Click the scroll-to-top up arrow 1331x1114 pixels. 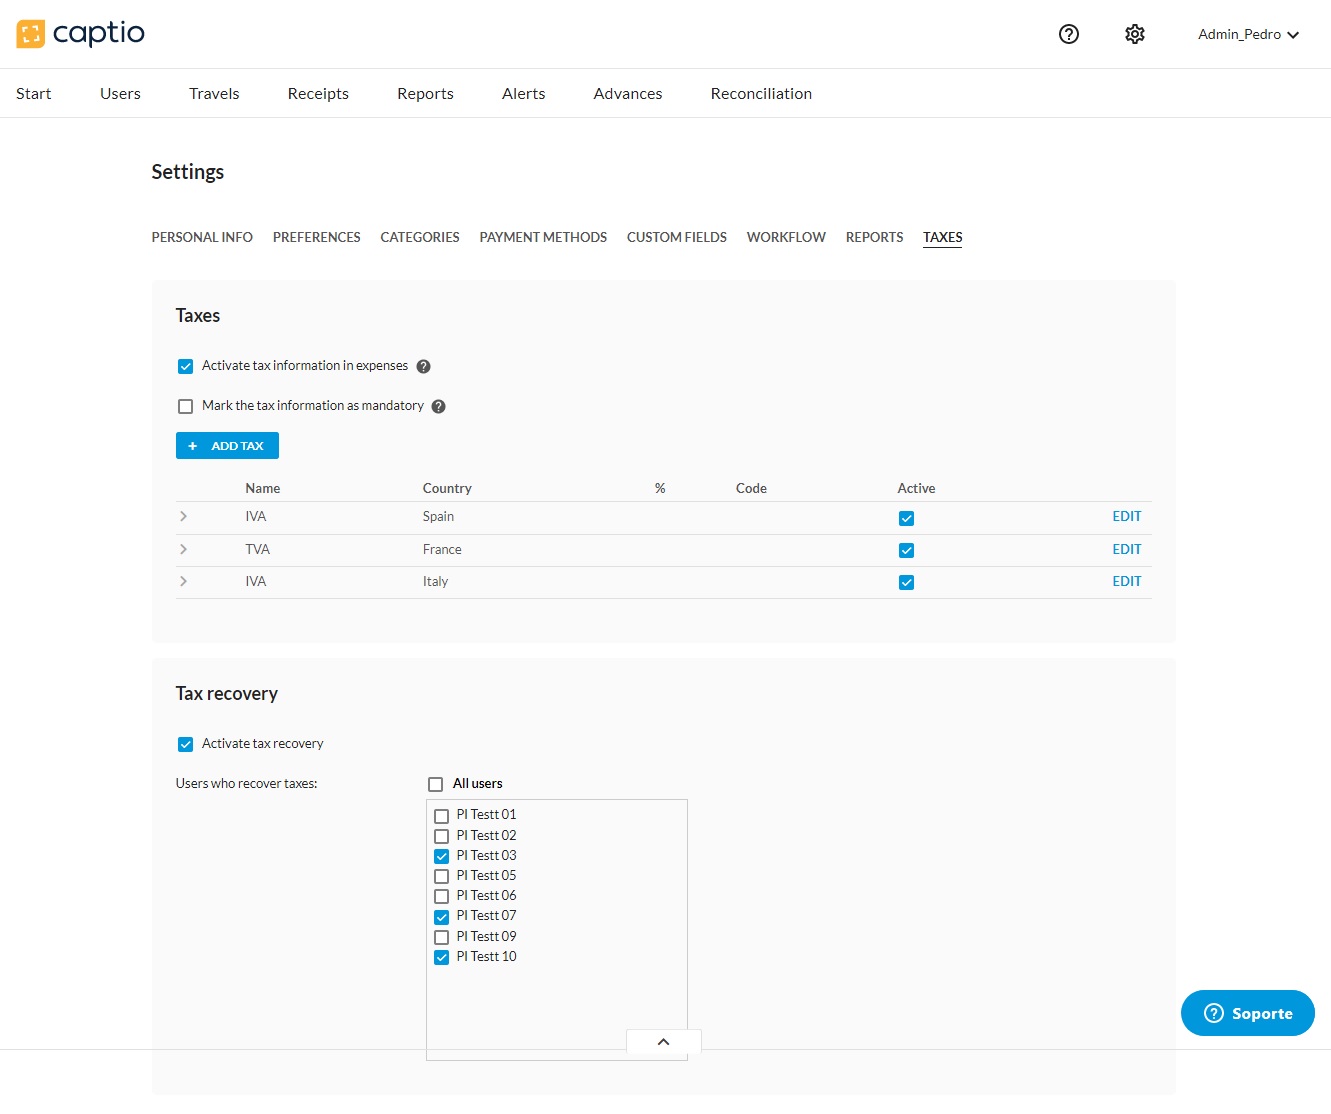point(663,1042)
